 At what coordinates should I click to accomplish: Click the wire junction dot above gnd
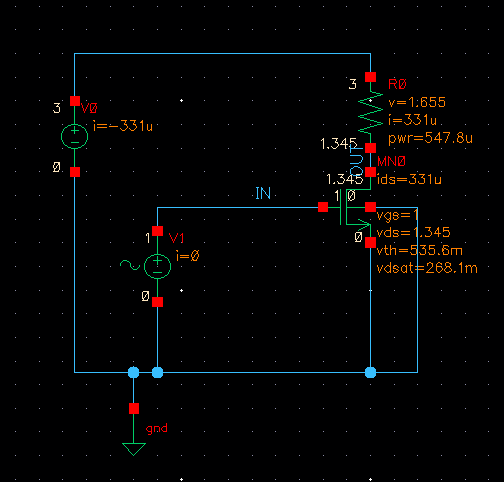(x=134, y=372)
